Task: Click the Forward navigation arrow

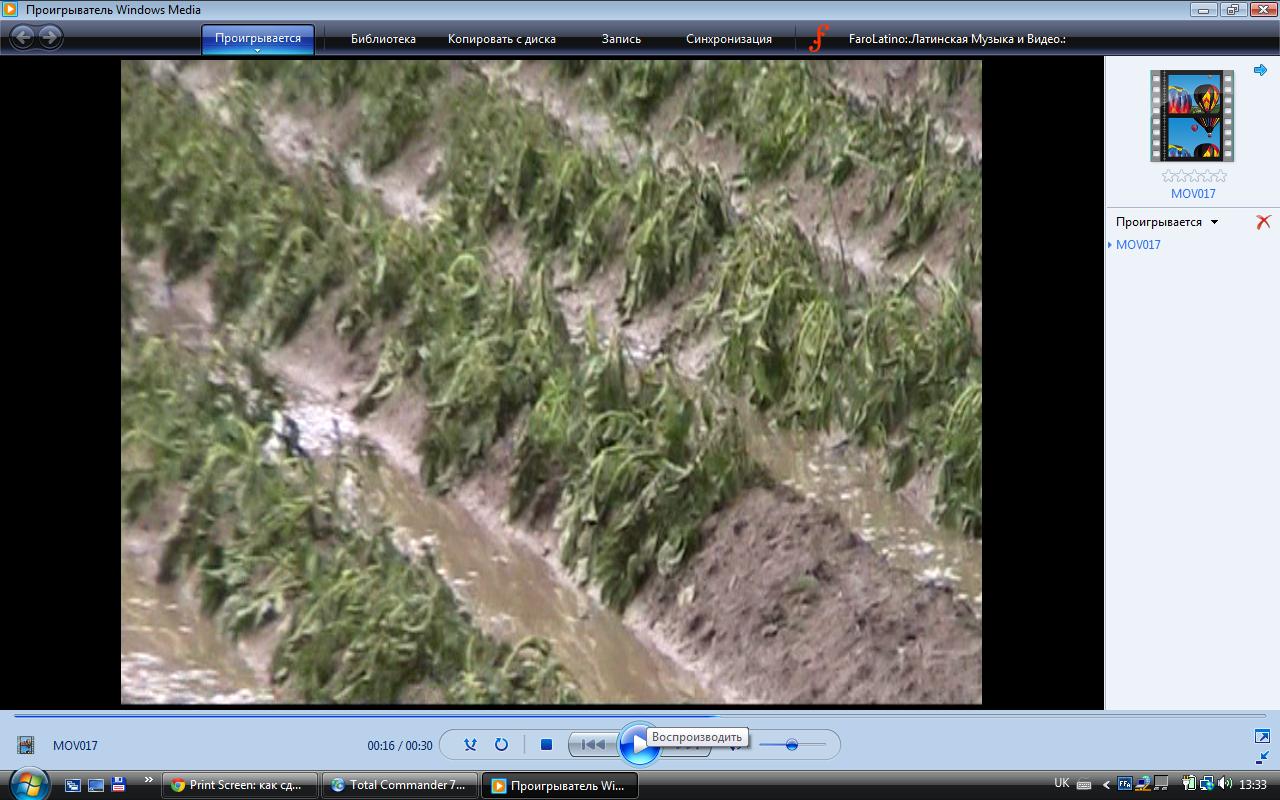Action: click(50, 38)
